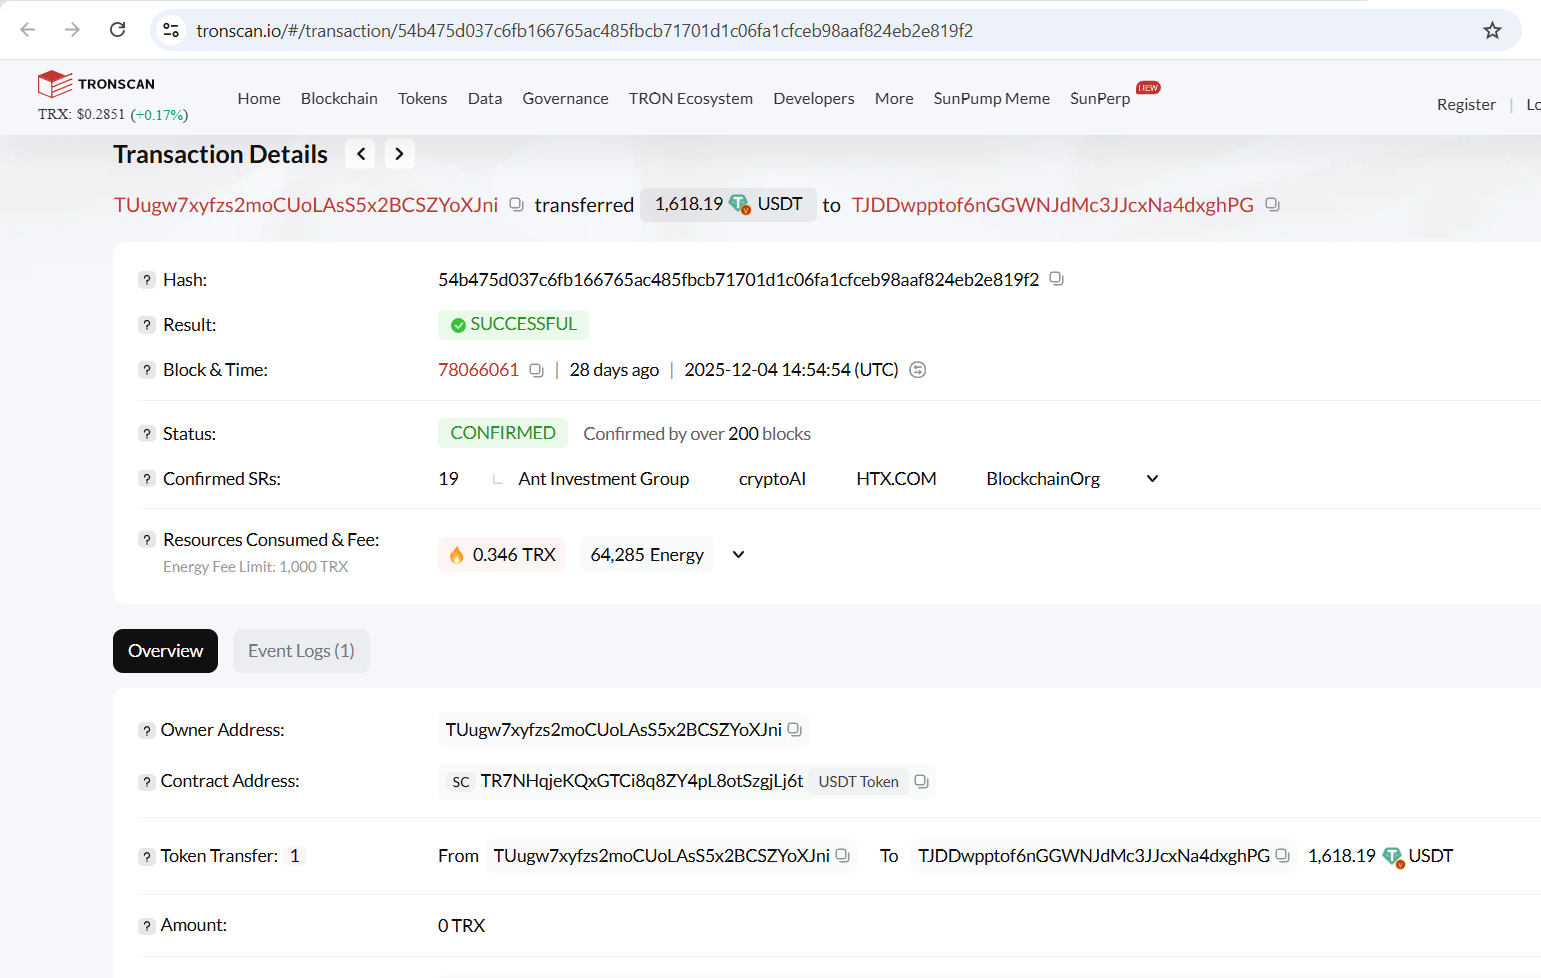Open sender address TUugw7 link in header
1541x978 pixels.
coord(306,205)
